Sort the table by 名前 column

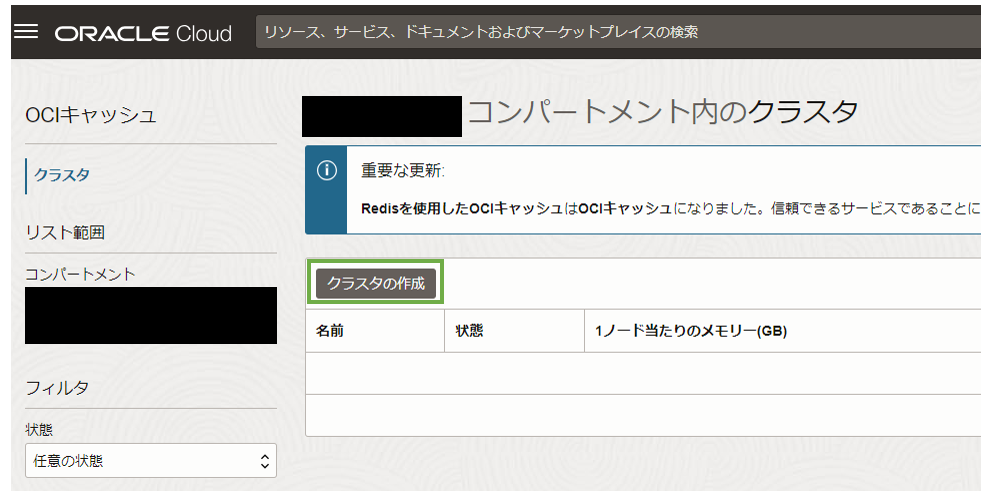click(x=330, y=331)
